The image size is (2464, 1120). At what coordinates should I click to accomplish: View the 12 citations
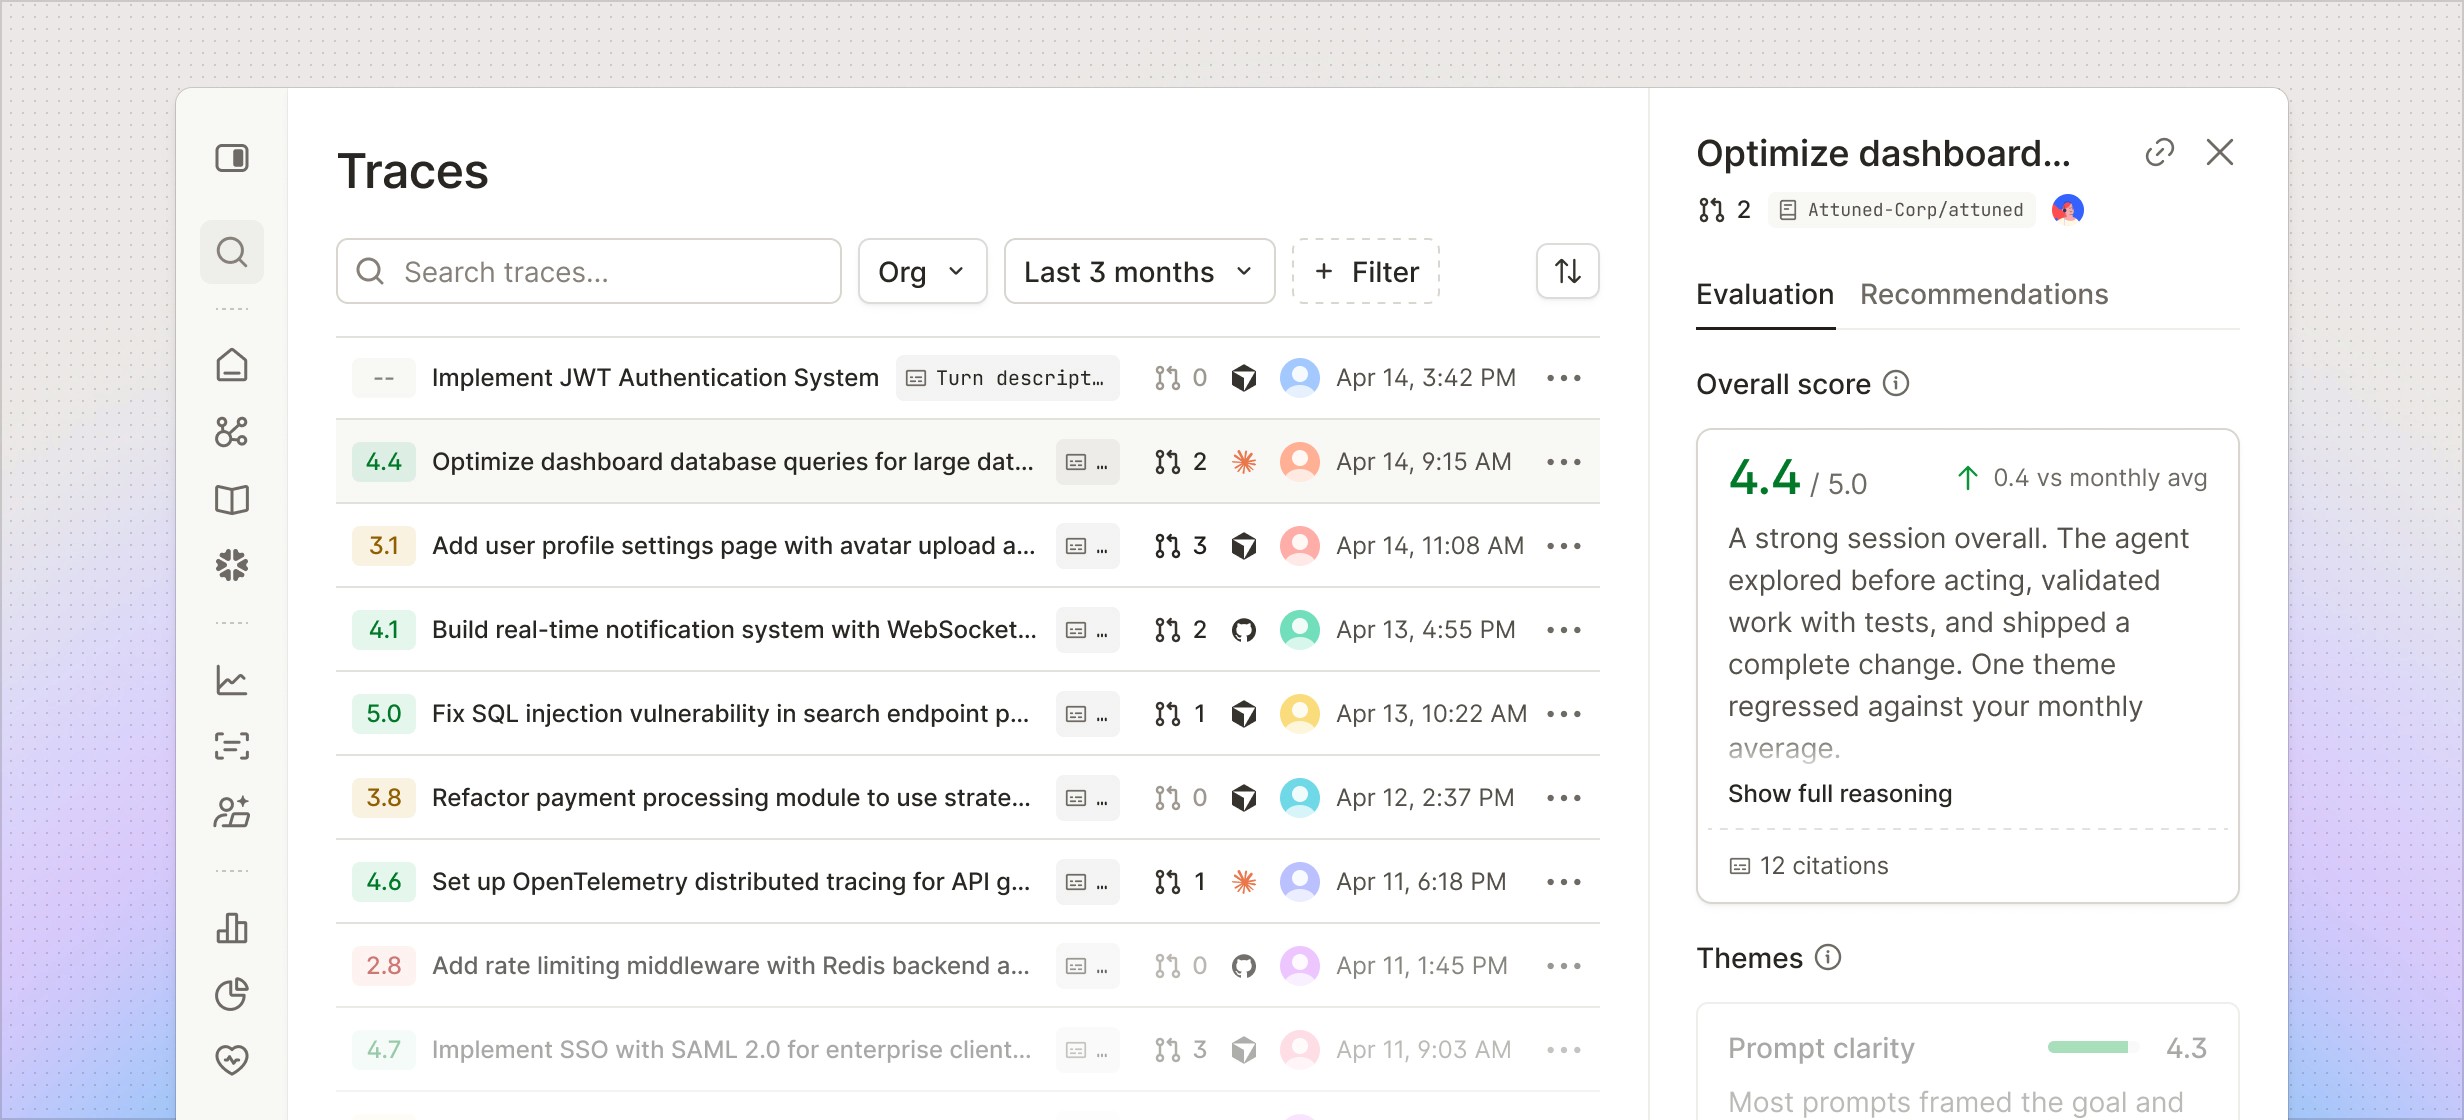pos(1809,866)
